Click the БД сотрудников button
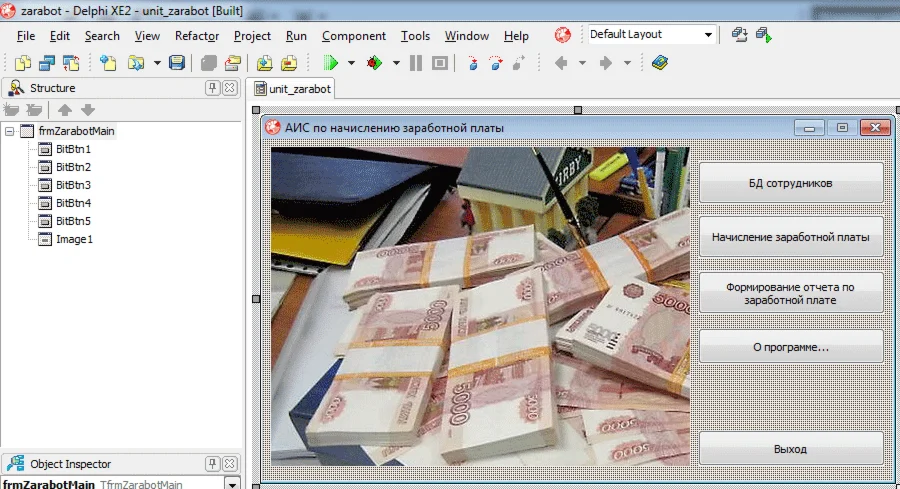 pos(791,183)
